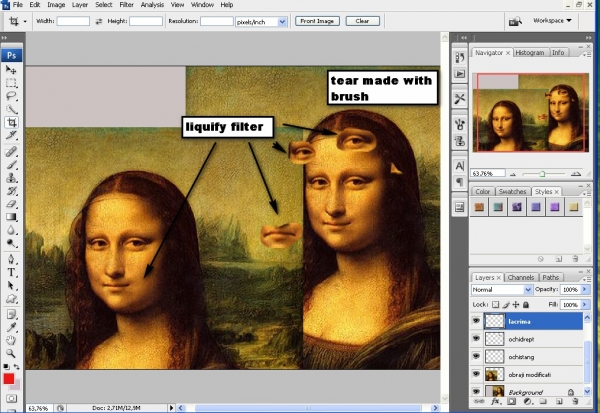Image resolution: width=600 pixels, height=413 pixels.
Task: Select the Type tool
Action: (11, 273)
